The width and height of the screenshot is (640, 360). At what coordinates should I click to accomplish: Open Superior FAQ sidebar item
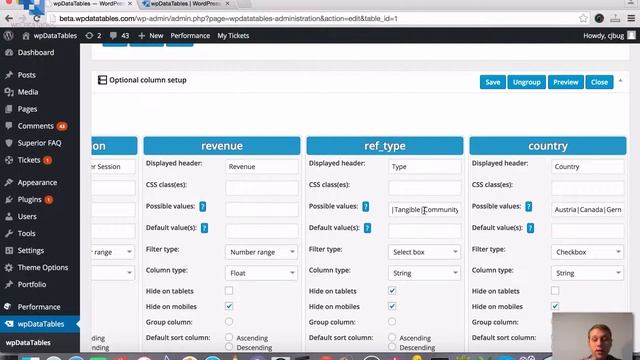(x=39, y=143)
